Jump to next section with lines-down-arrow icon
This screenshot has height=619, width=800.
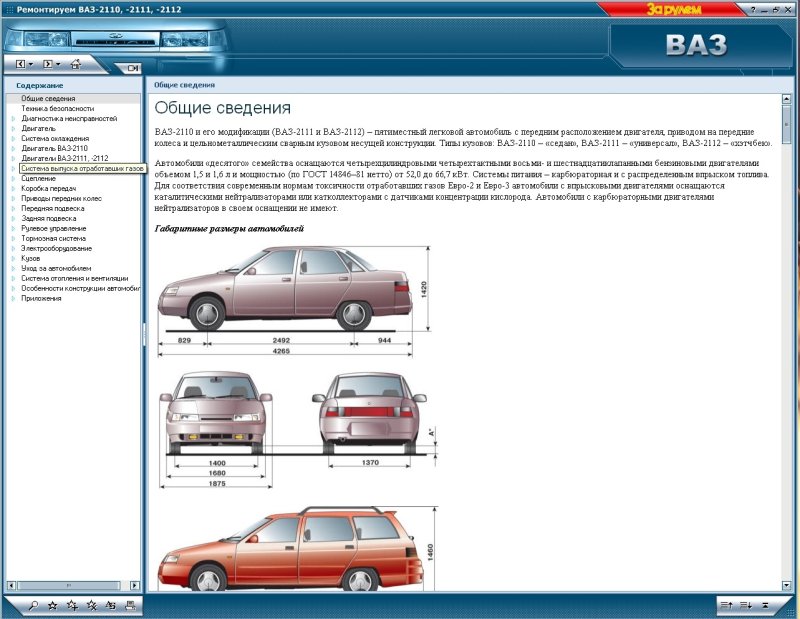click(x=746, y=605)
